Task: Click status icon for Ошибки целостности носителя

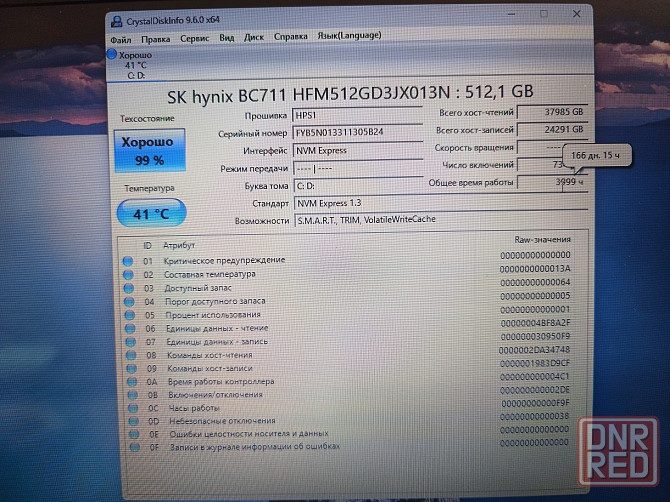Action: (134, 434)
